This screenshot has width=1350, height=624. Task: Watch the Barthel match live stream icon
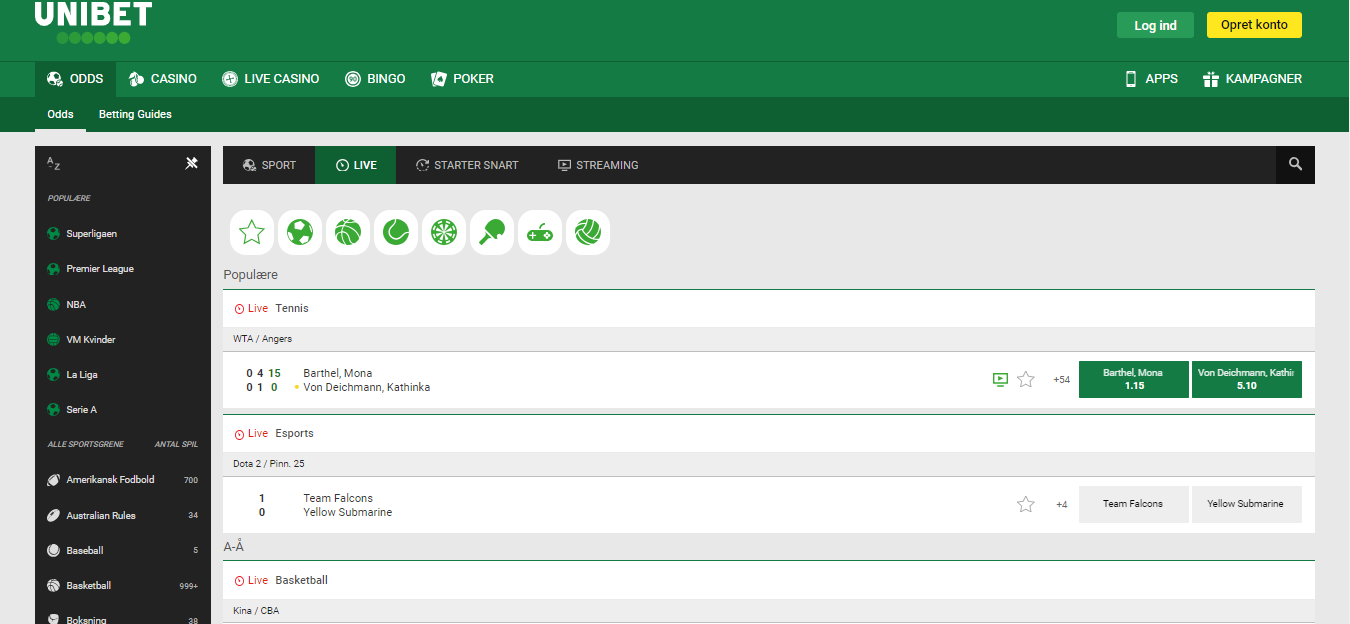1000,379
